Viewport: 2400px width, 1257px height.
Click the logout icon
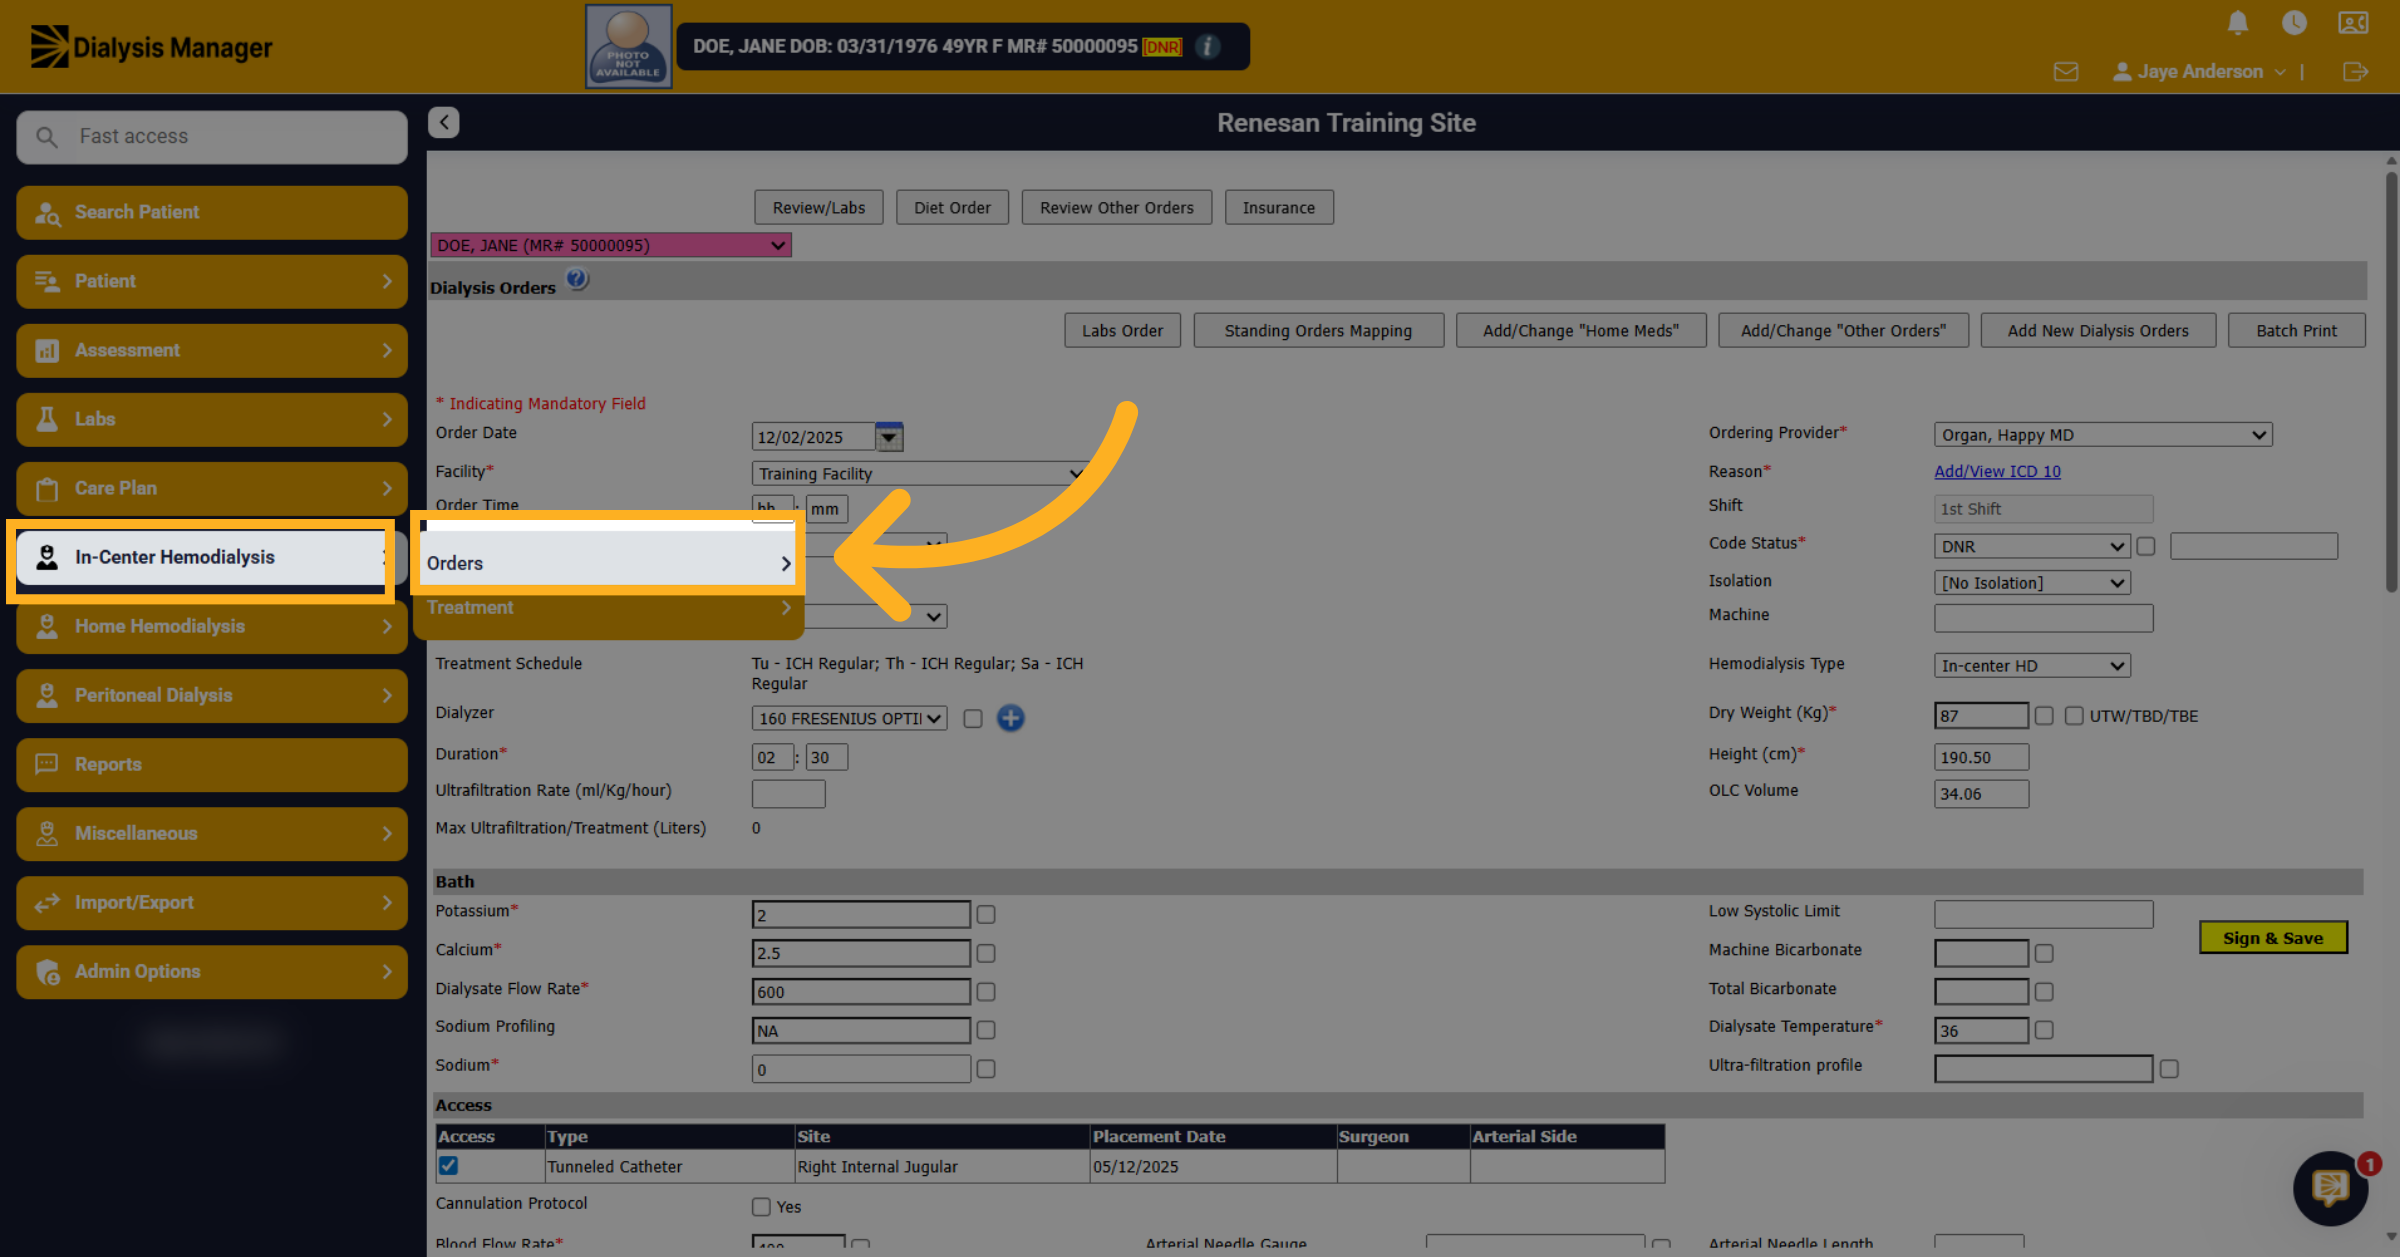(2355, 71)
